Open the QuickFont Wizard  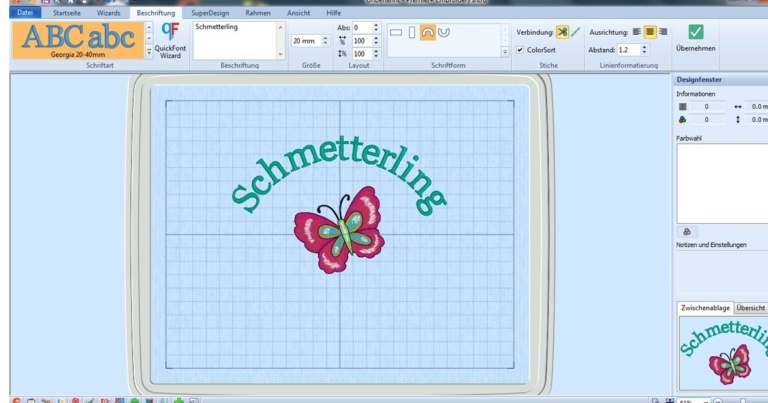(170, 40)
